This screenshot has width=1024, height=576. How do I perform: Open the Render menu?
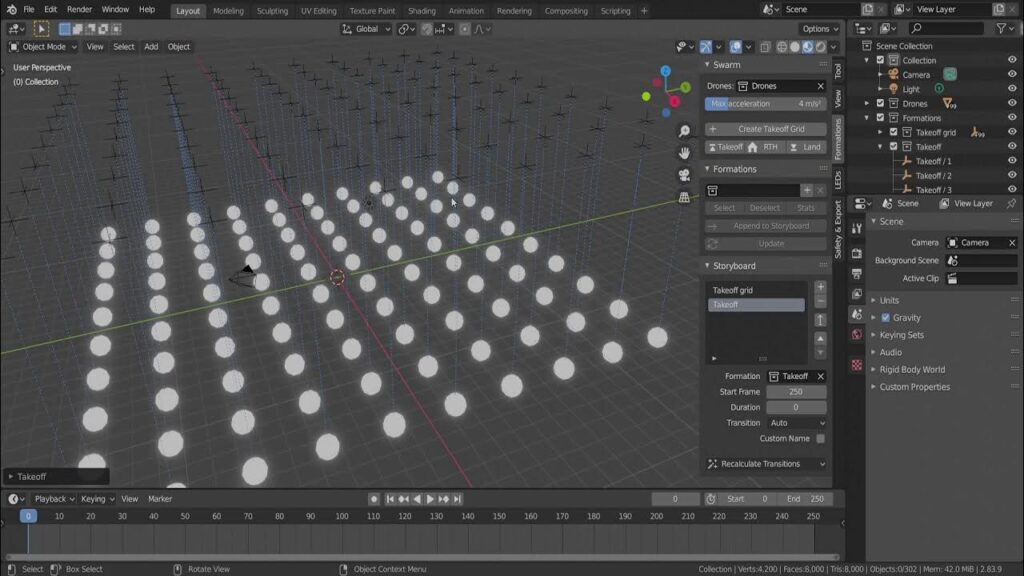pos(79,10)
